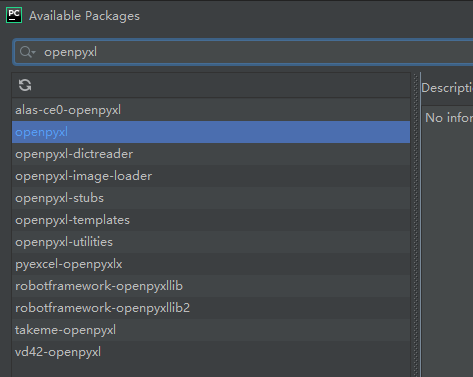Select openpyxl-stubs in package list

[x=211, y=198]
